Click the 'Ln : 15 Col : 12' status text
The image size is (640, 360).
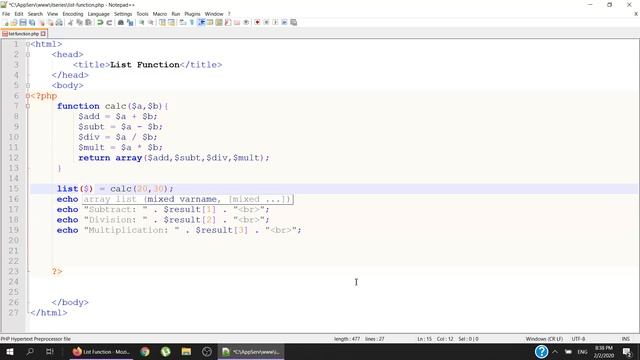tap(436, 339)
